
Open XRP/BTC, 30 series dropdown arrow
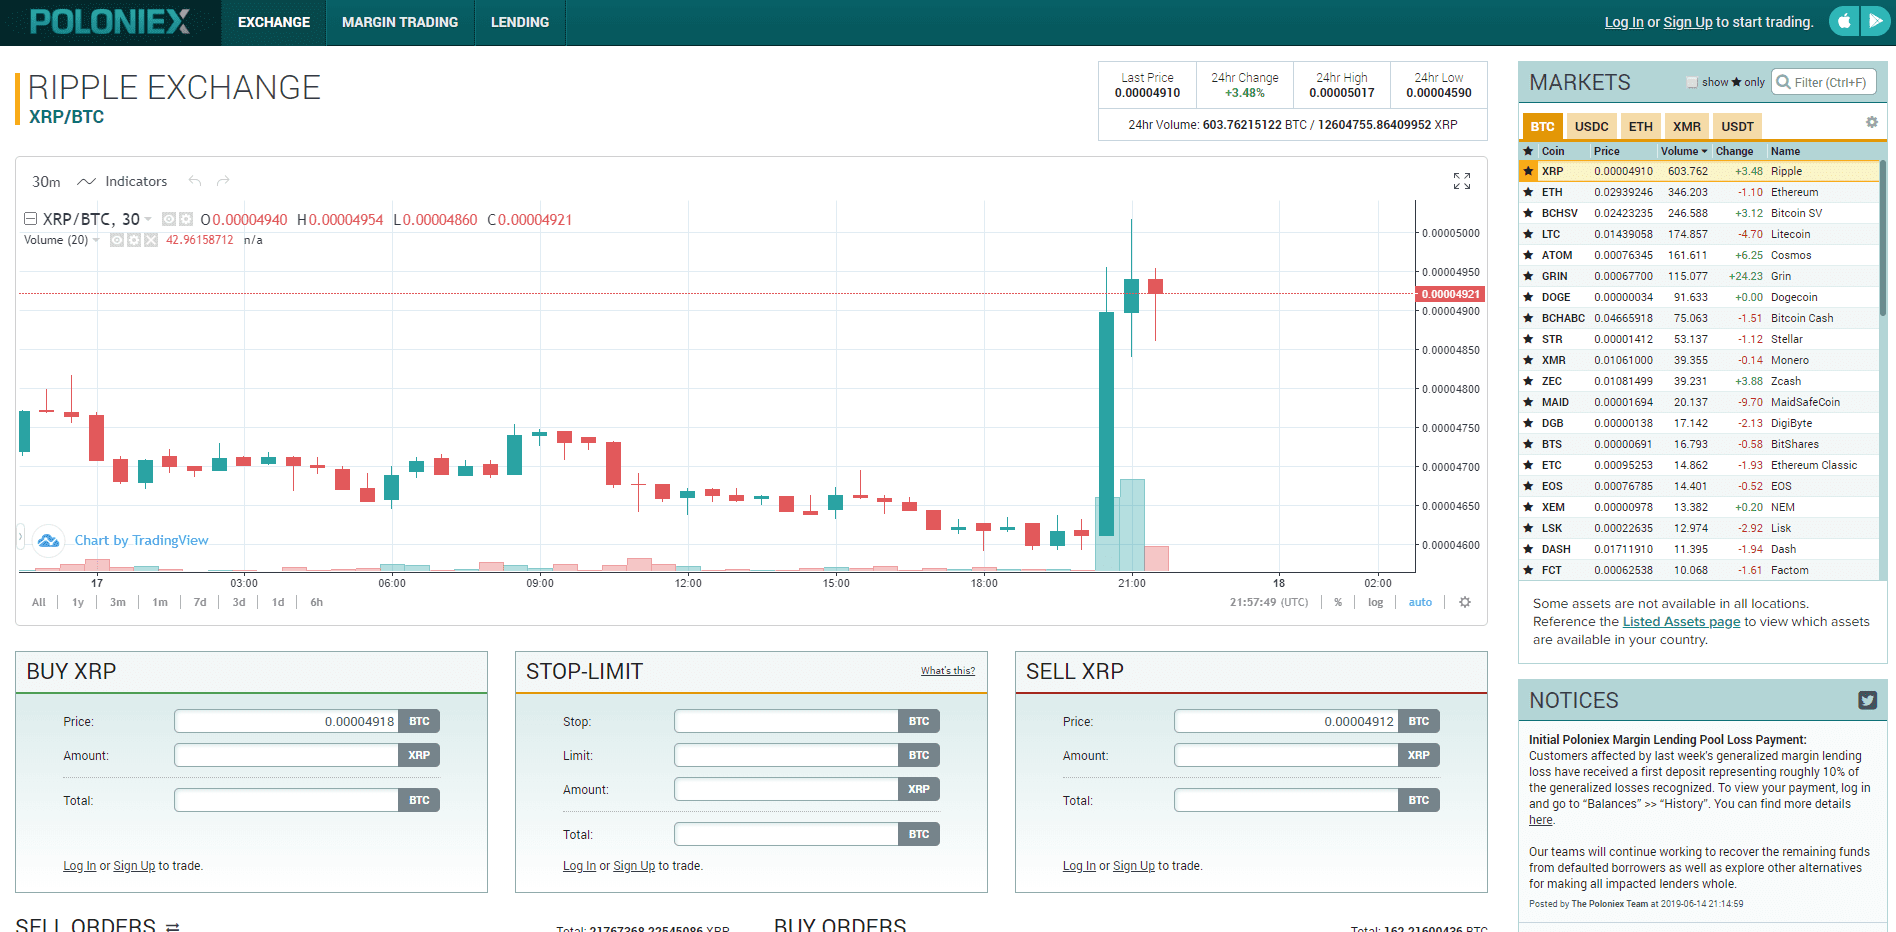coord(148,219)
